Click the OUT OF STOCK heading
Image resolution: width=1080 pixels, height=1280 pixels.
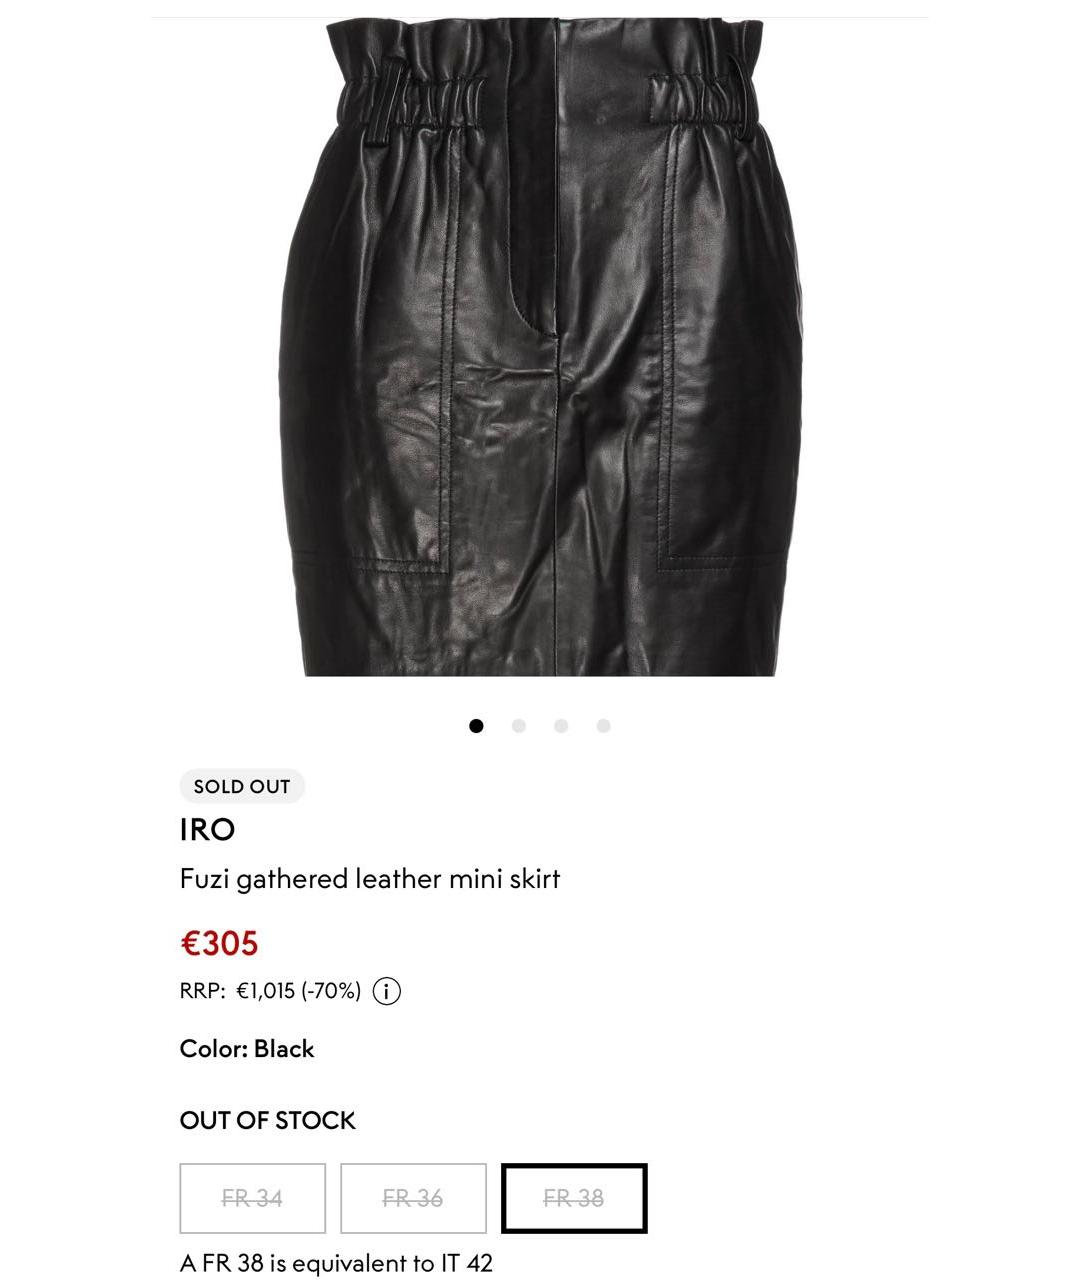pos(267,1120)
